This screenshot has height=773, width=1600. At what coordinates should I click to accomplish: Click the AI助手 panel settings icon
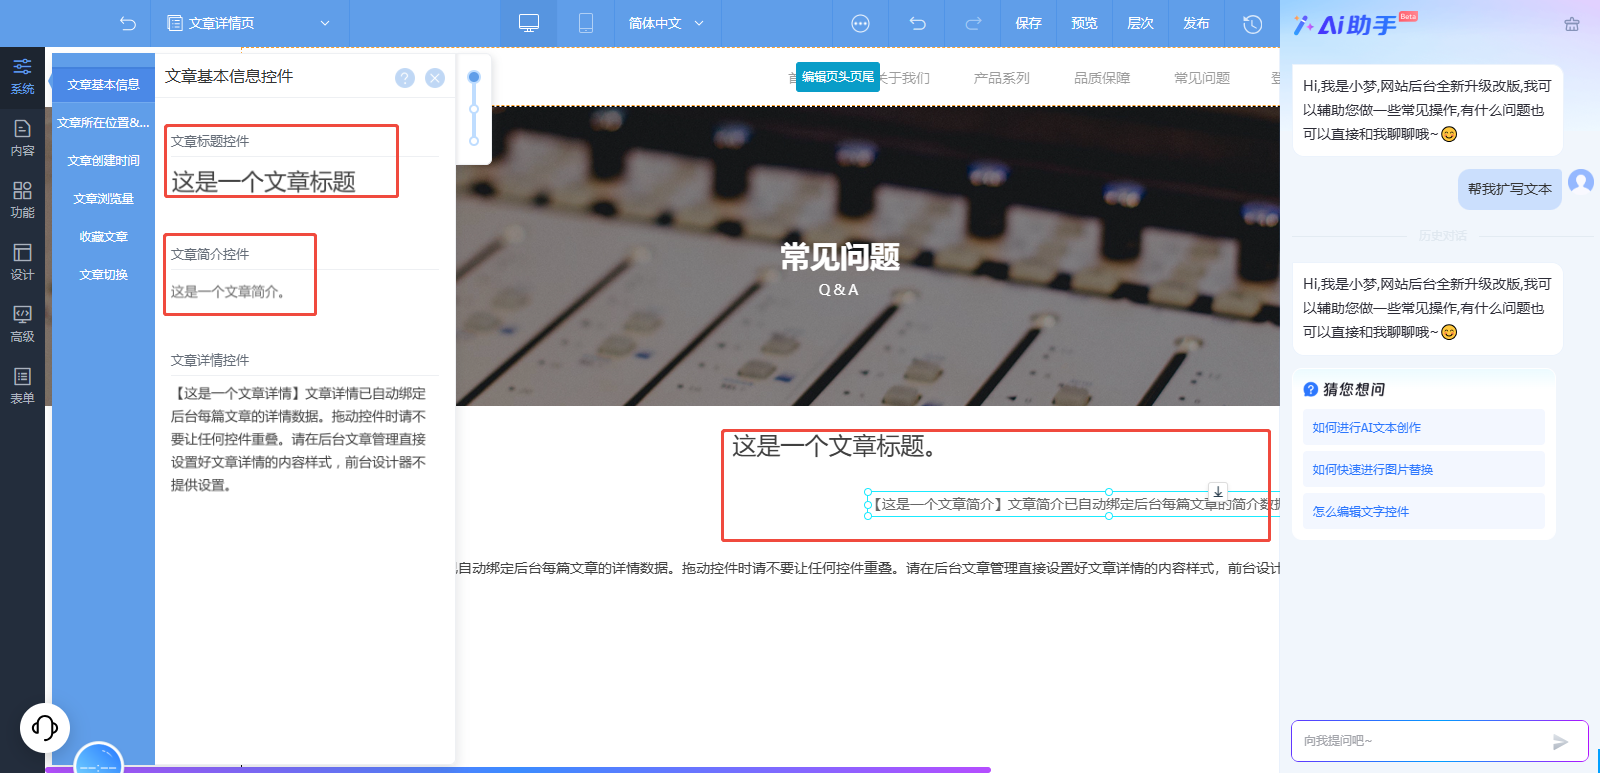pyautogui.click(x=1571, y=25)
